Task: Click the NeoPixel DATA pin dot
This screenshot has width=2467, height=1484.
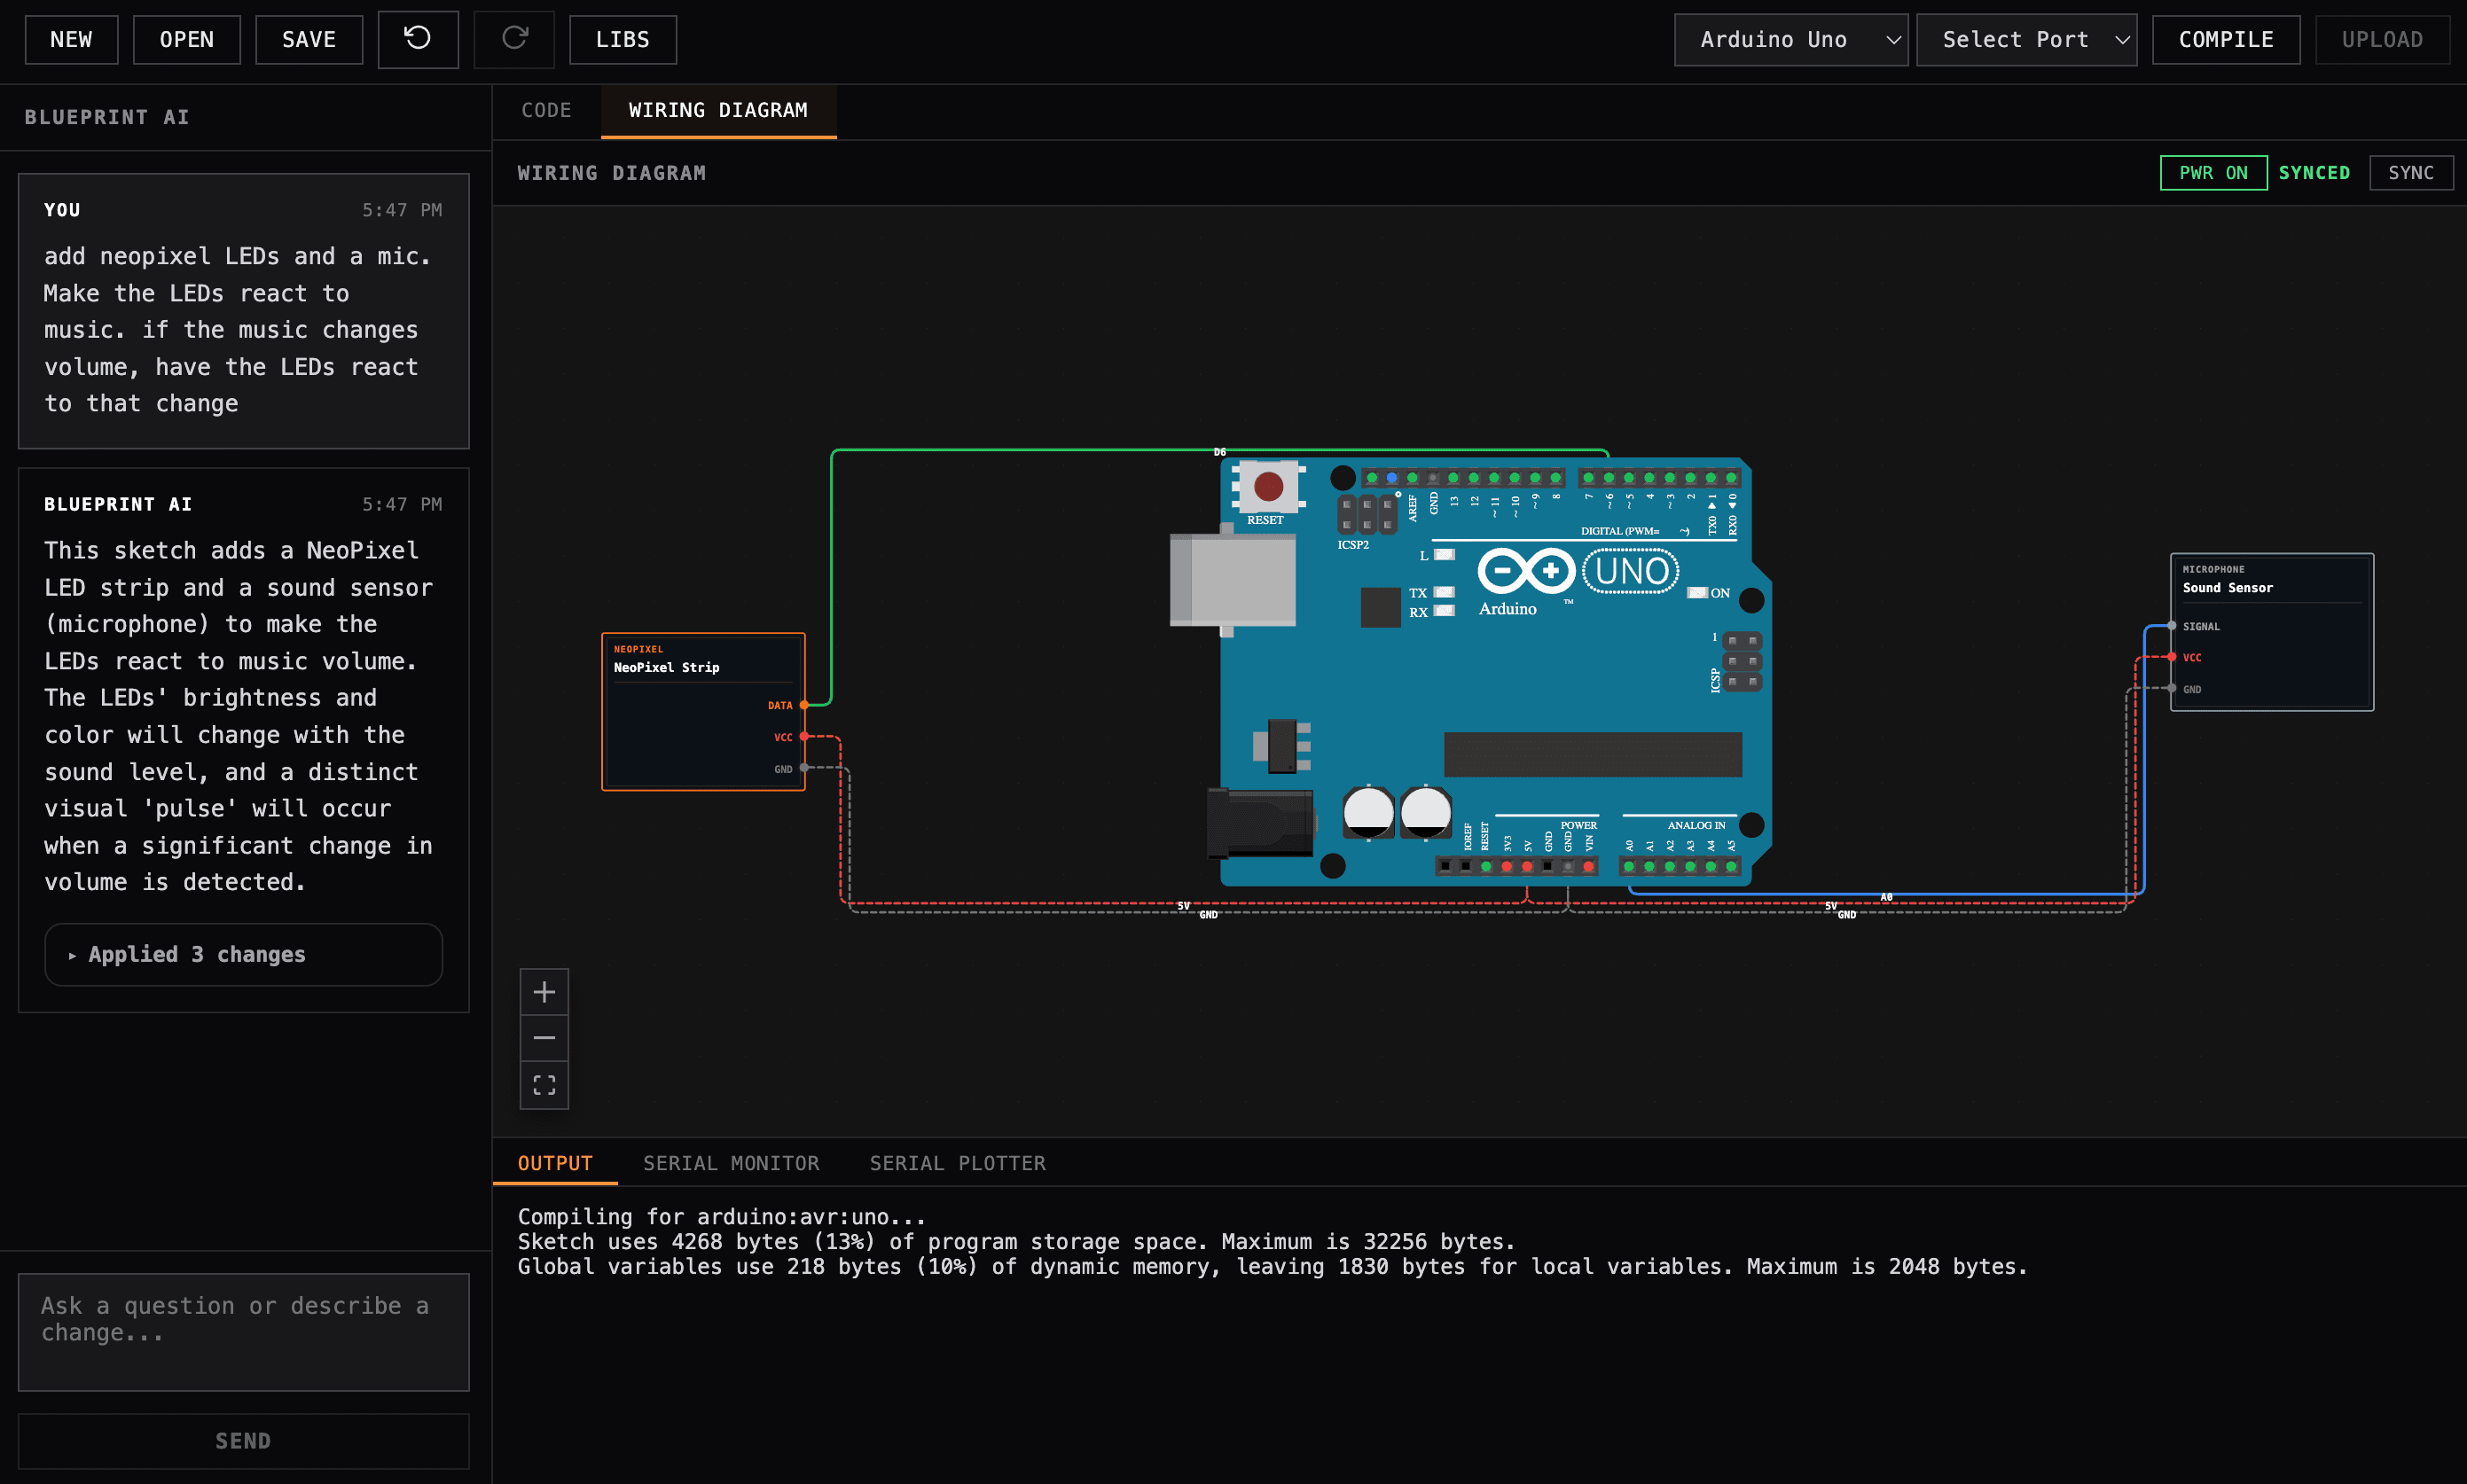Action: pyautogui.click(x=804, y=705)
